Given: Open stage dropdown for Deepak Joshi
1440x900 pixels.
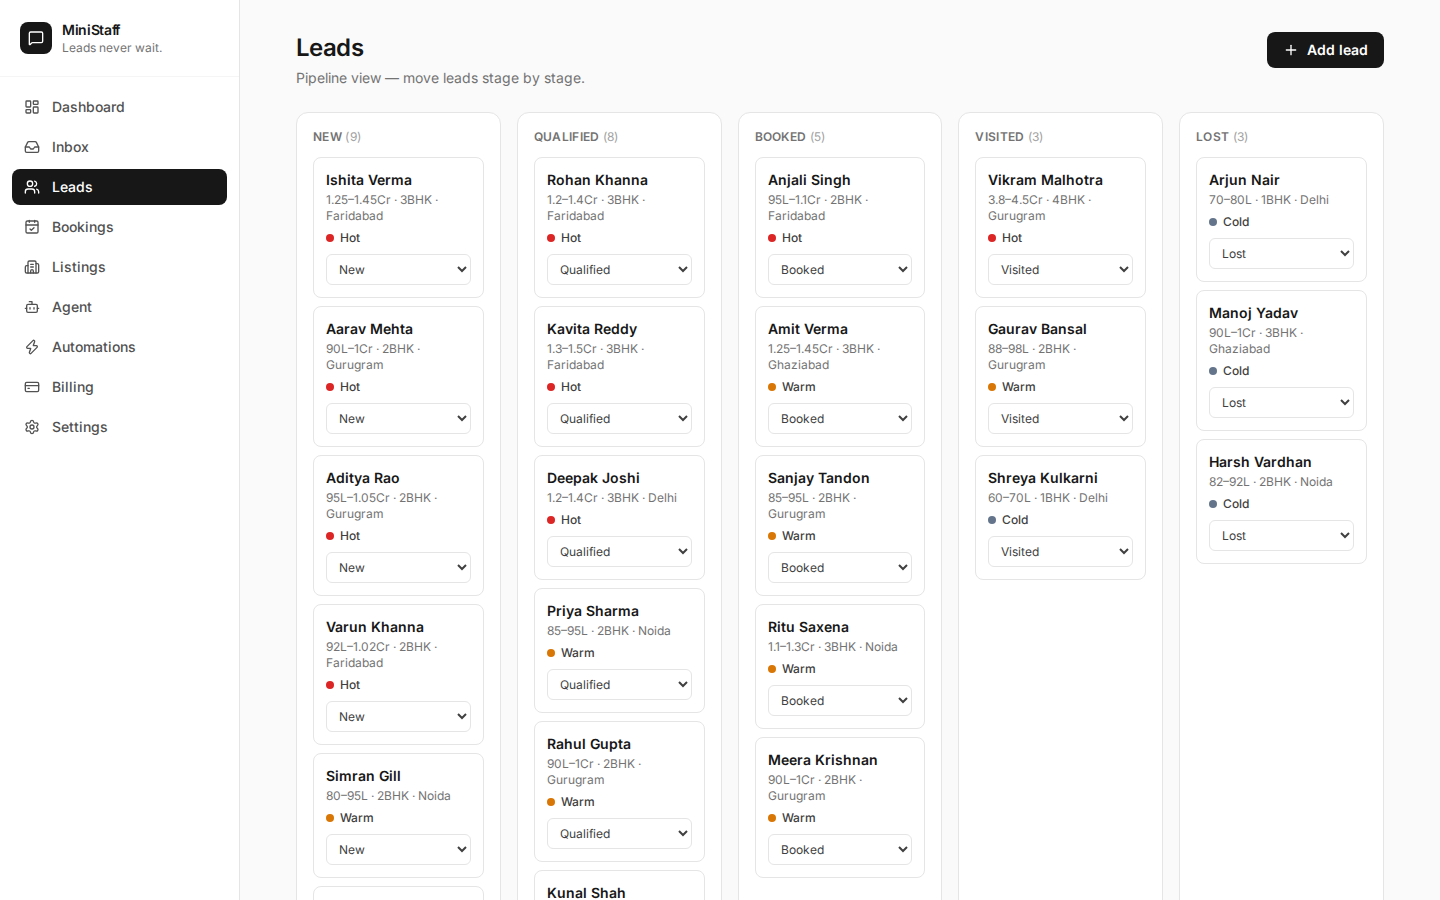Looking at the screenshot, I should (x=619, y=552).
